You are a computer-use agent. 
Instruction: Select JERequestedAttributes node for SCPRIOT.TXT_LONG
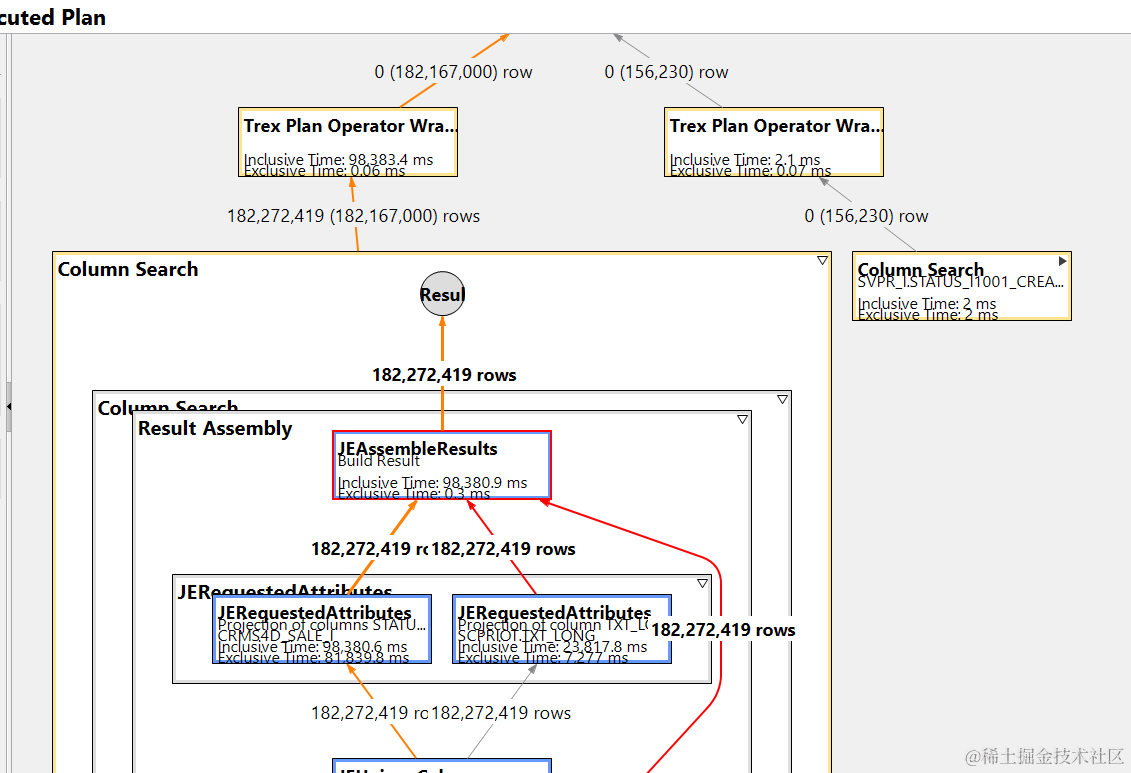(562, 629)
